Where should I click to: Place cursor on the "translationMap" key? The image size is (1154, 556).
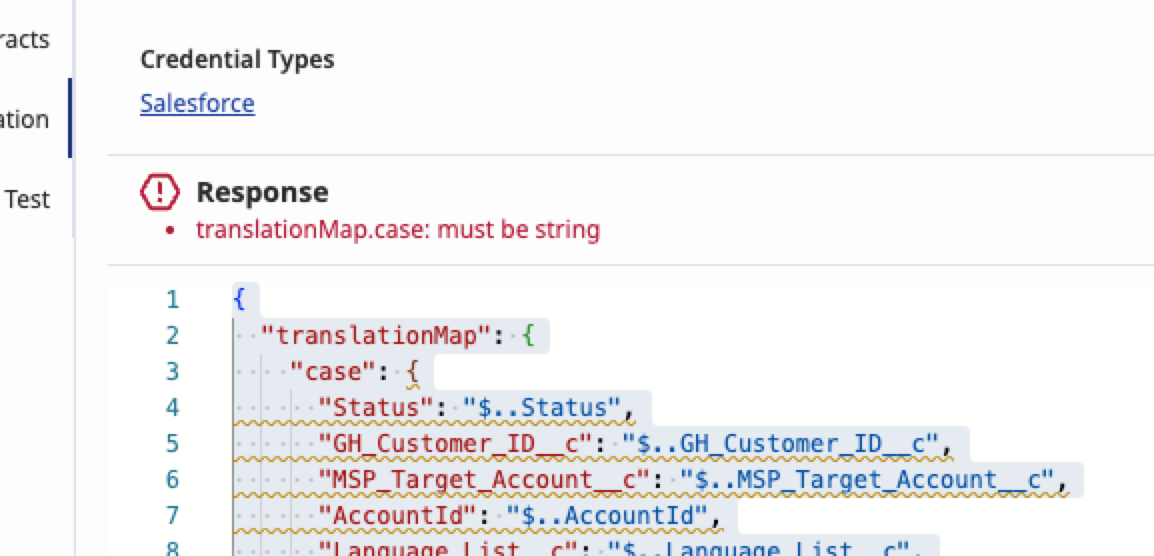(x=377, y=335)
